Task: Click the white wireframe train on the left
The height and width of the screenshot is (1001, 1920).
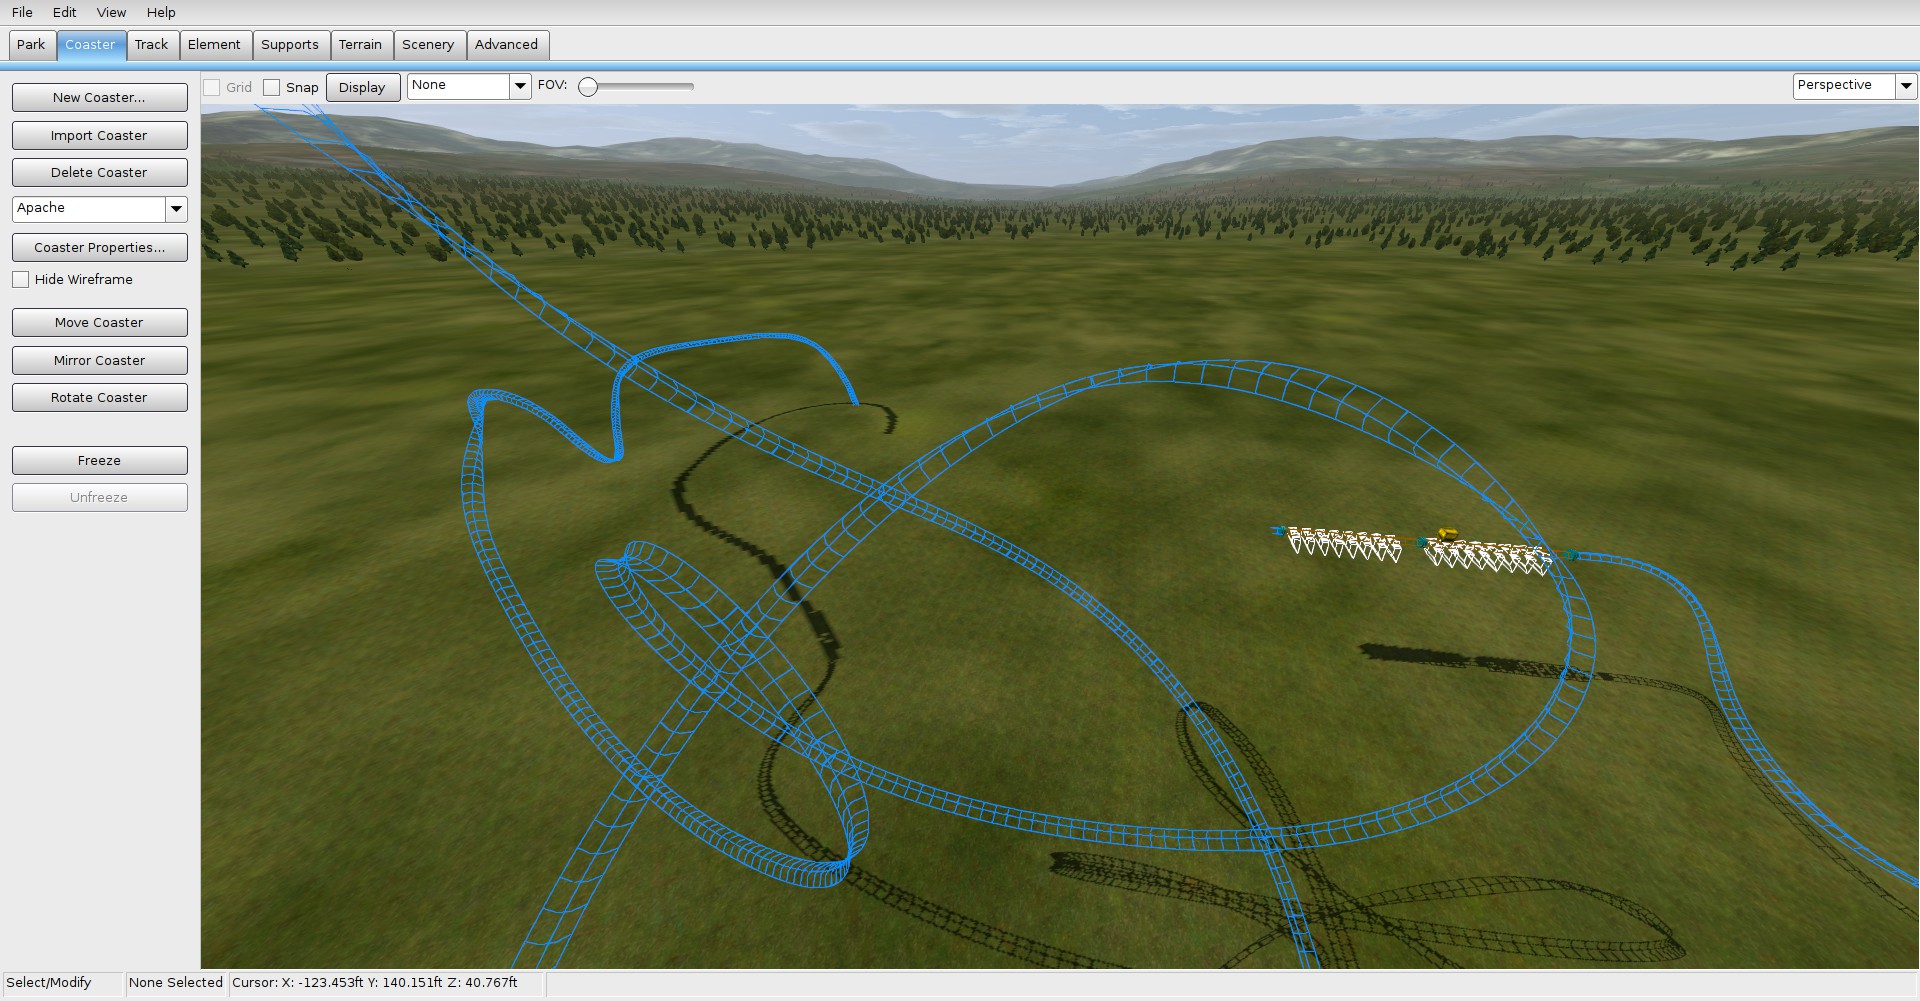Action: 1344,544
